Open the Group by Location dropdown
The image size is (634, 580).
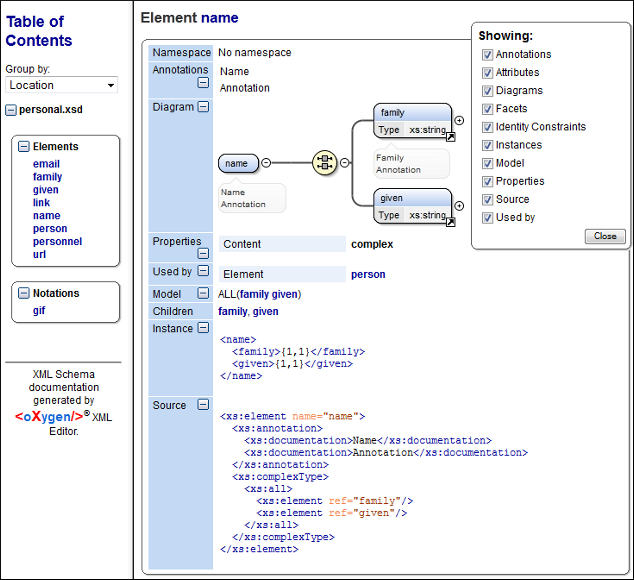[62, 86]
